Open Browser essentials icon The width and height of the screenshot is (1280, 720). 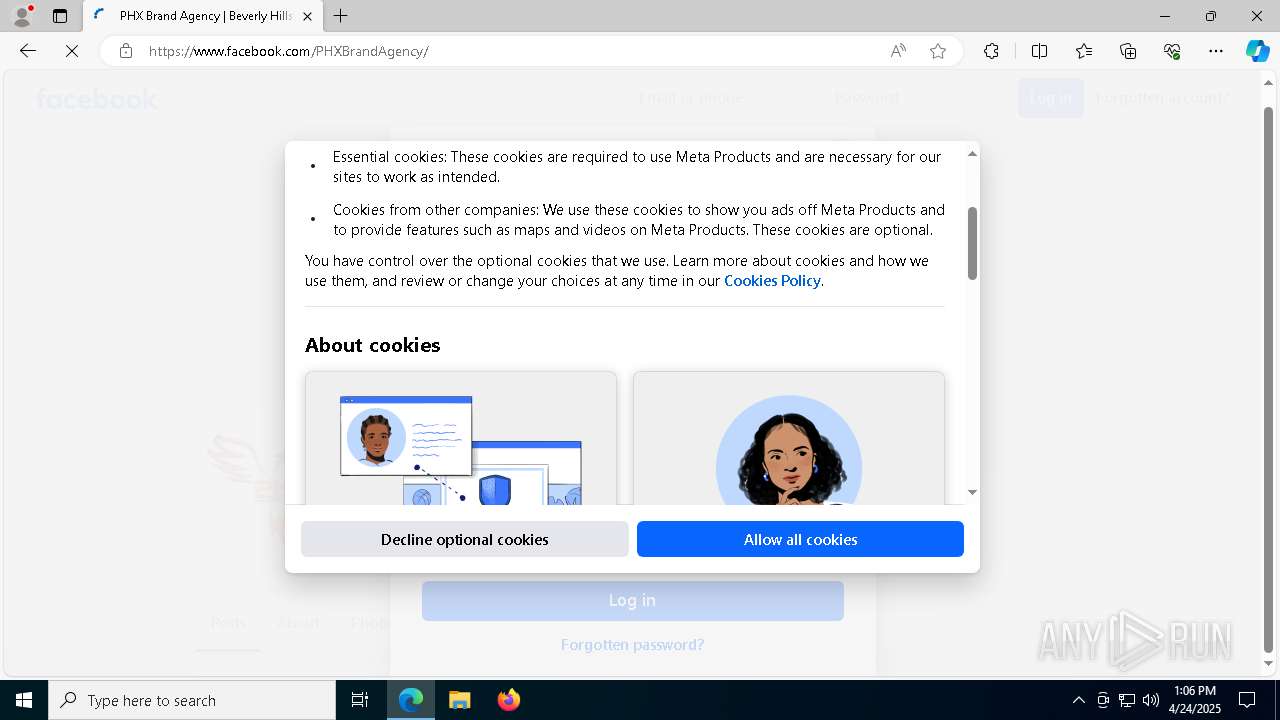coord(1172,51)
